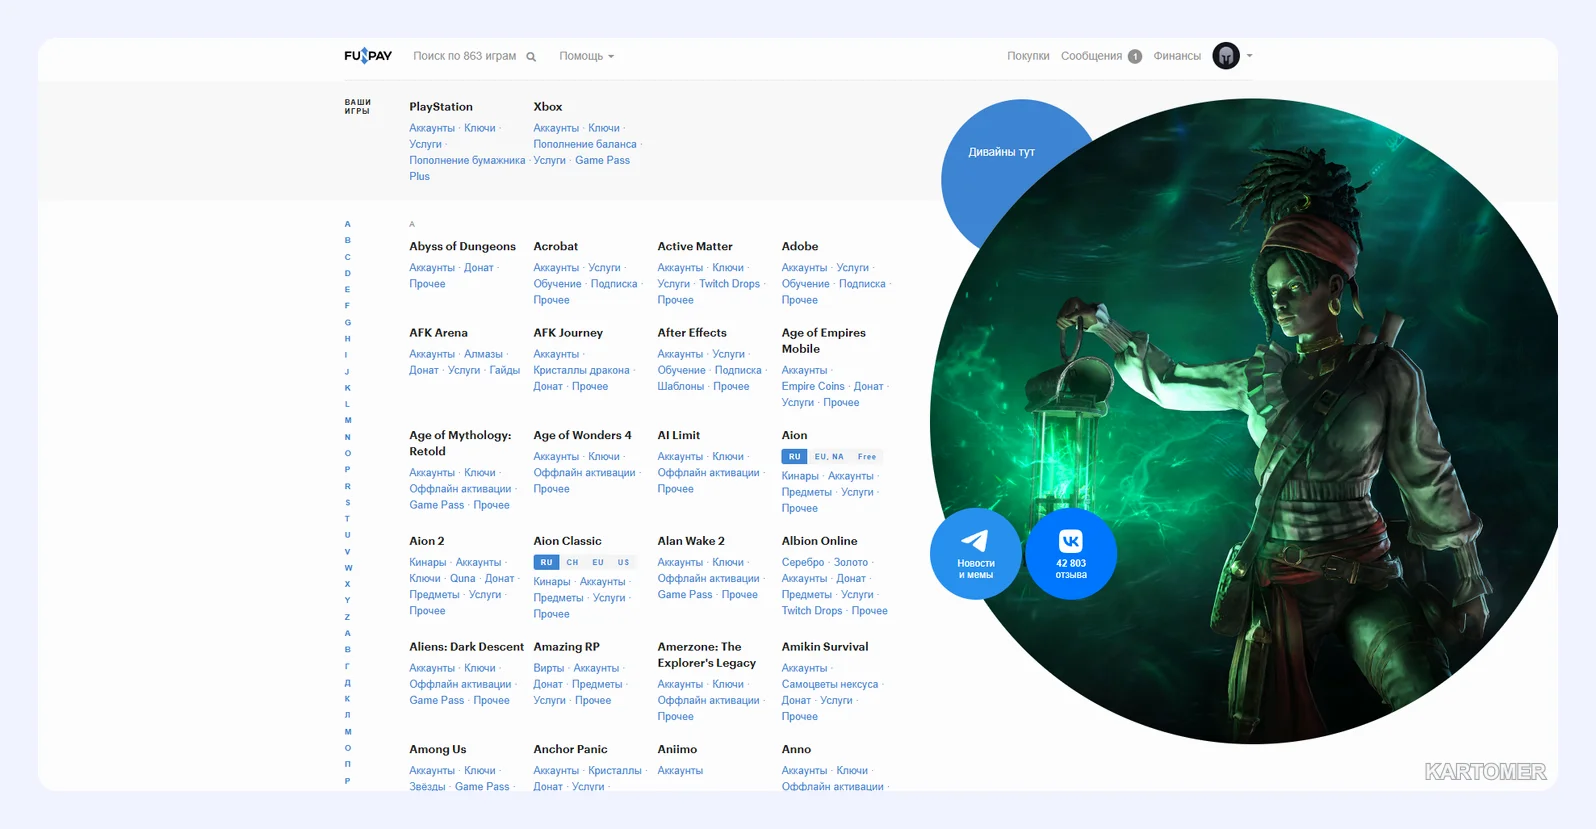
Task: Select RU tab under Aion Classic
Action: coord(546,563)
